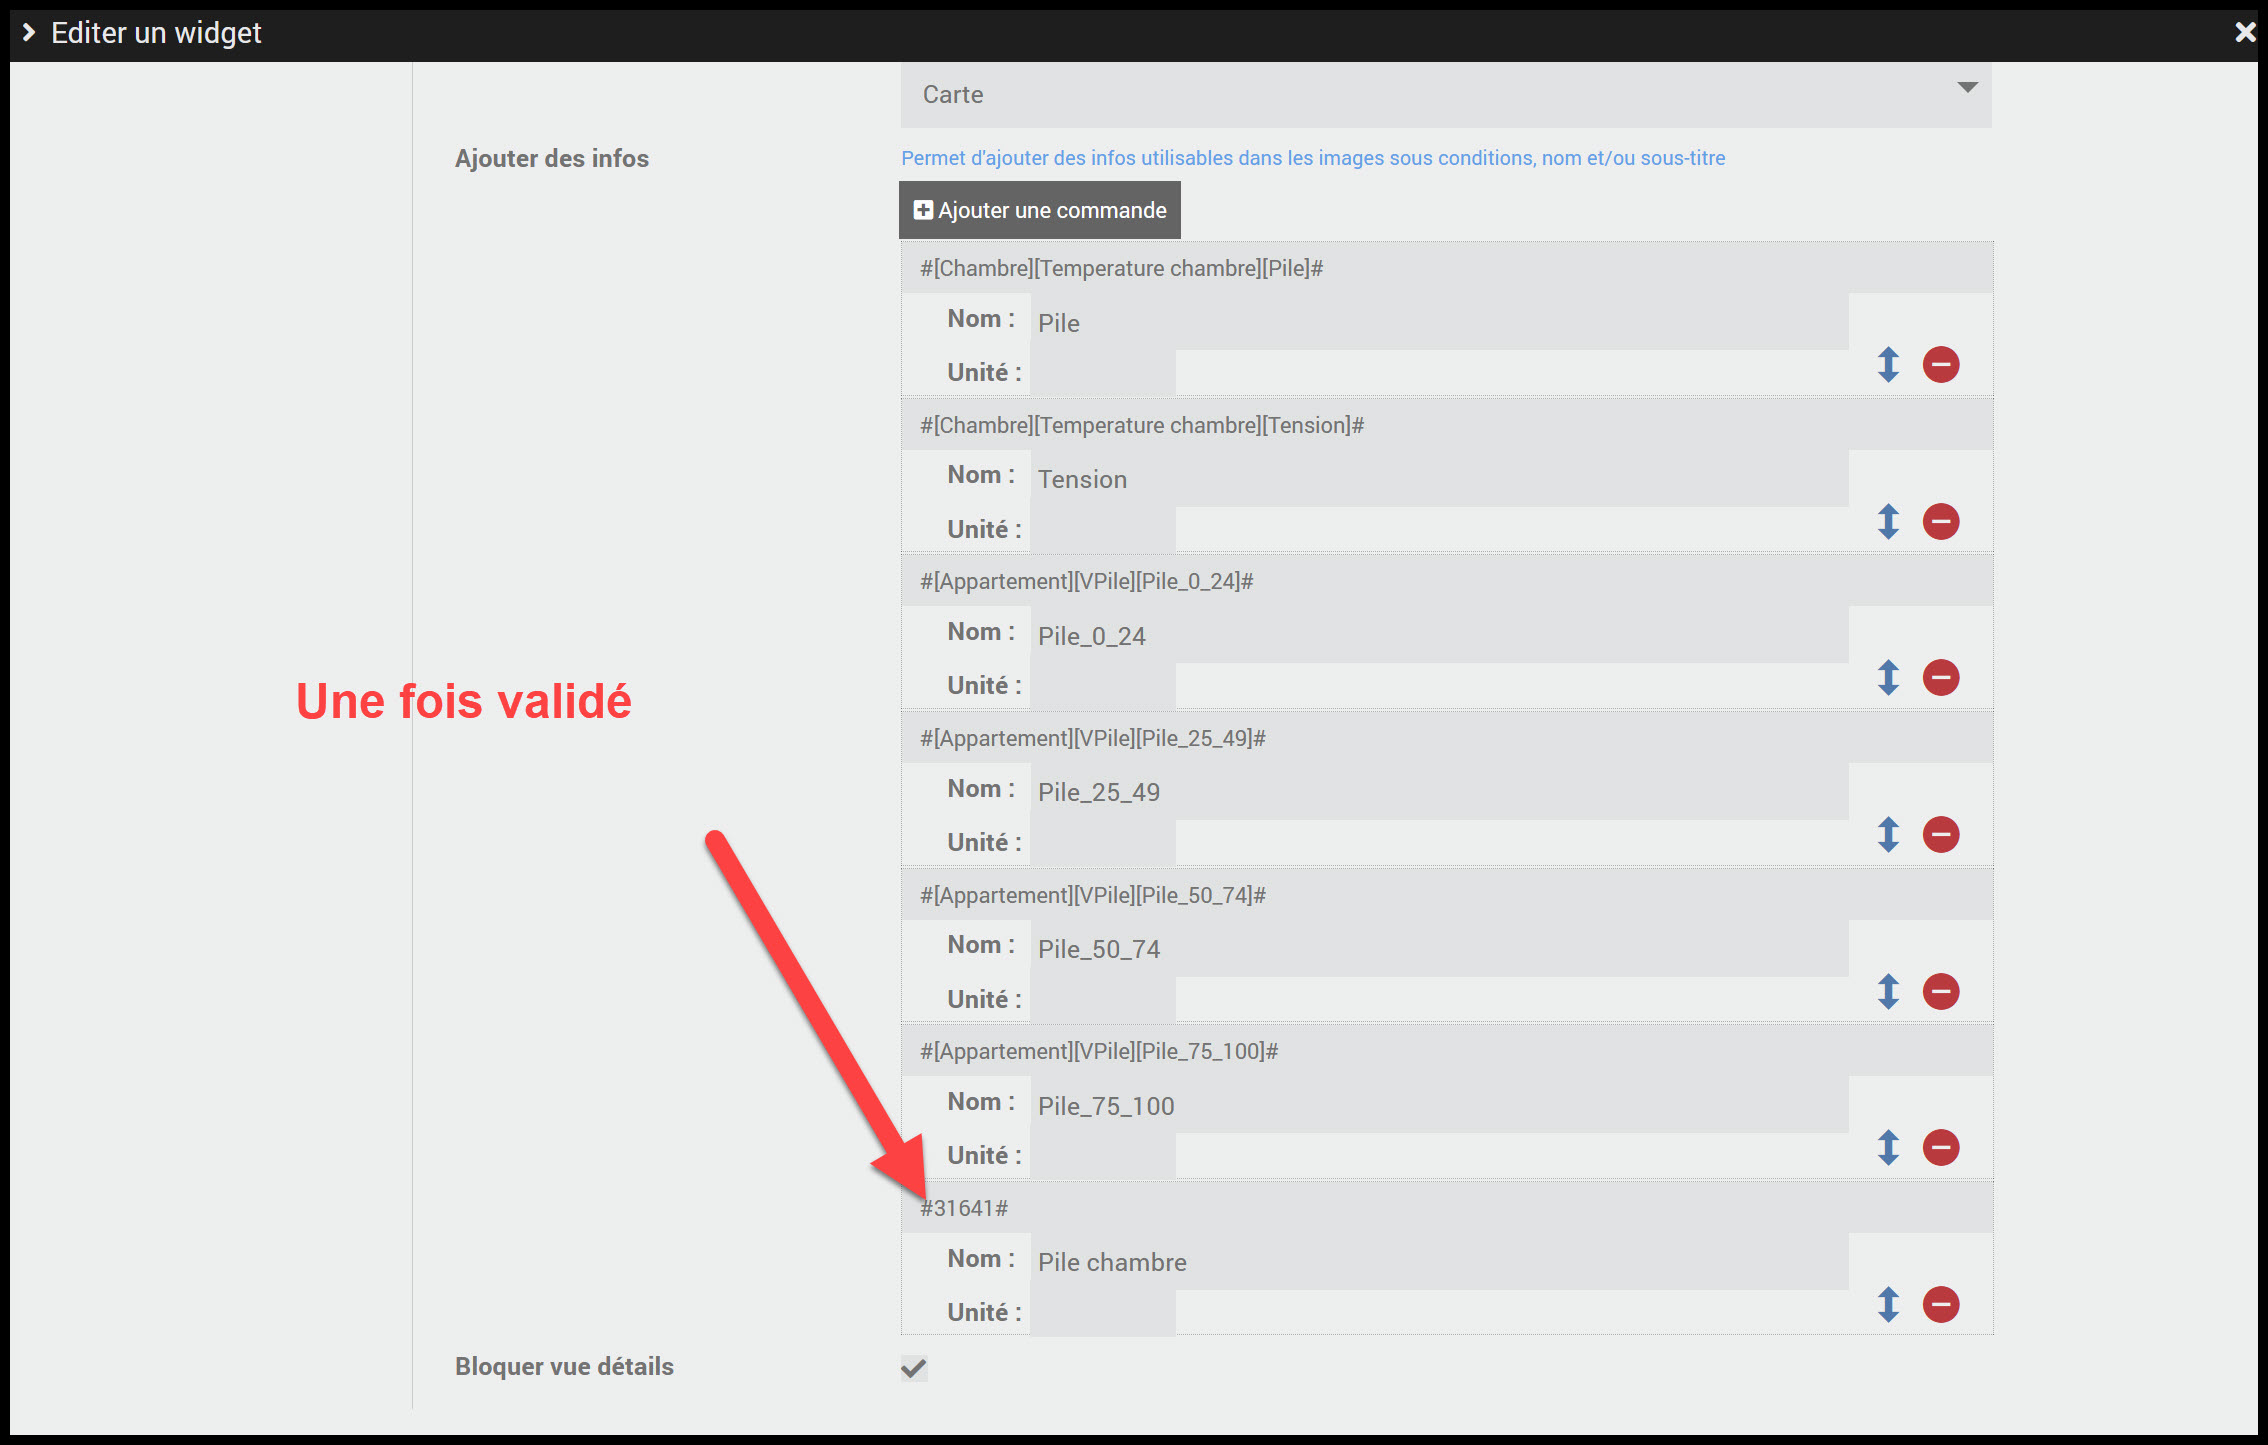Screen dimensions: 2268x1445
Task: Click reorder arrows for Pile_50_74
Action: (x=1887, y=991)
